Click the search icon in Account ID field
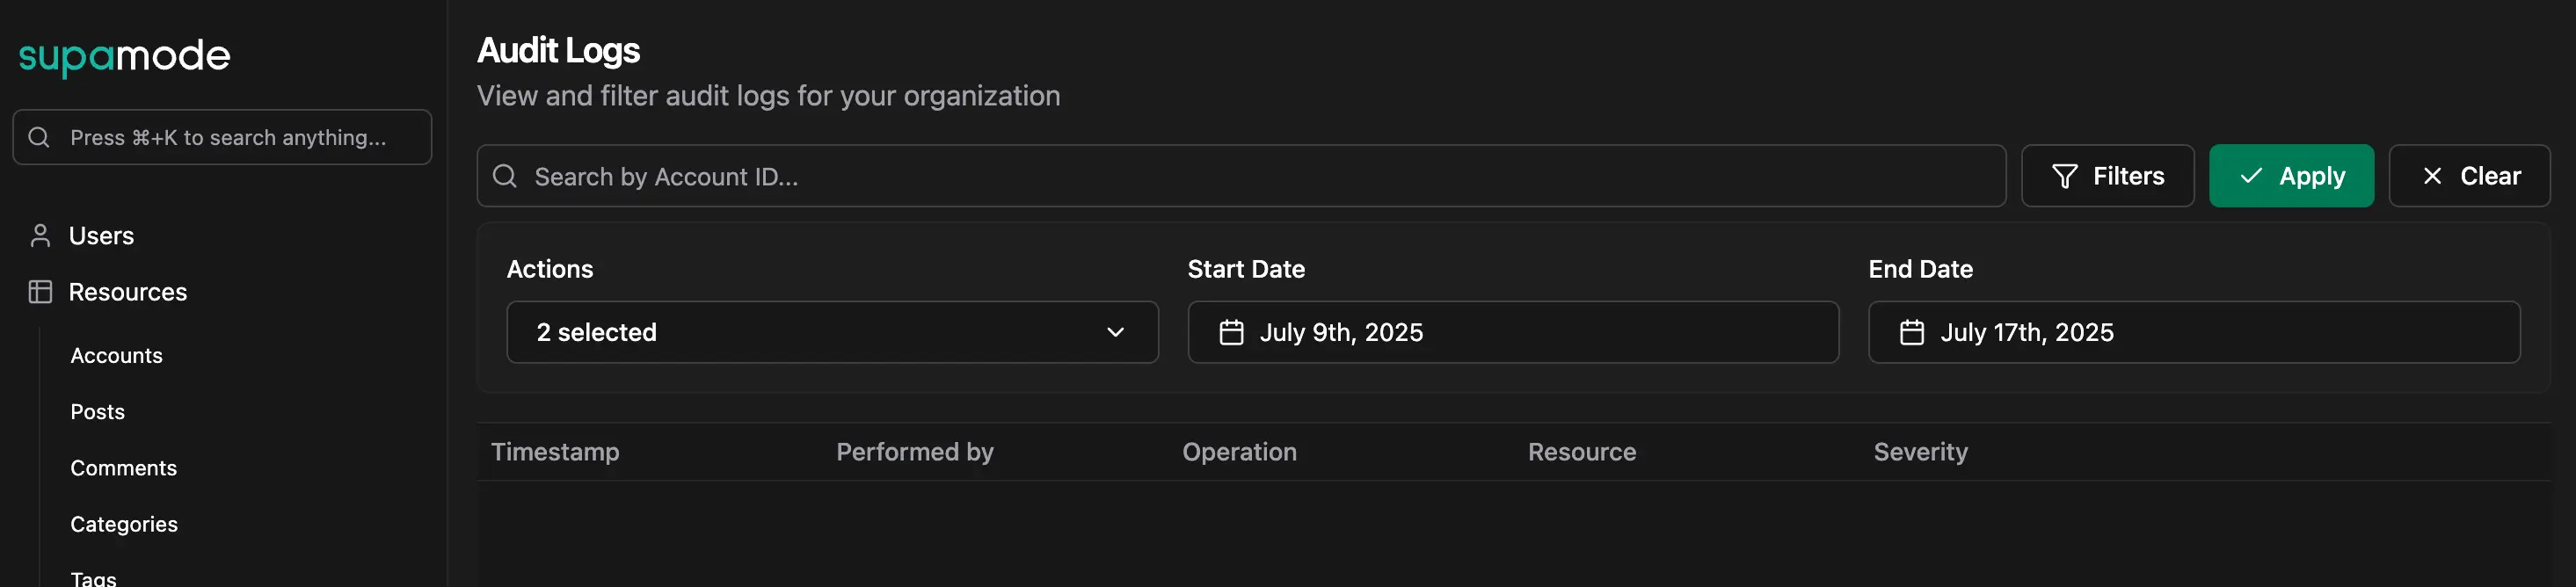2576x587 pixels. [505, 175]
